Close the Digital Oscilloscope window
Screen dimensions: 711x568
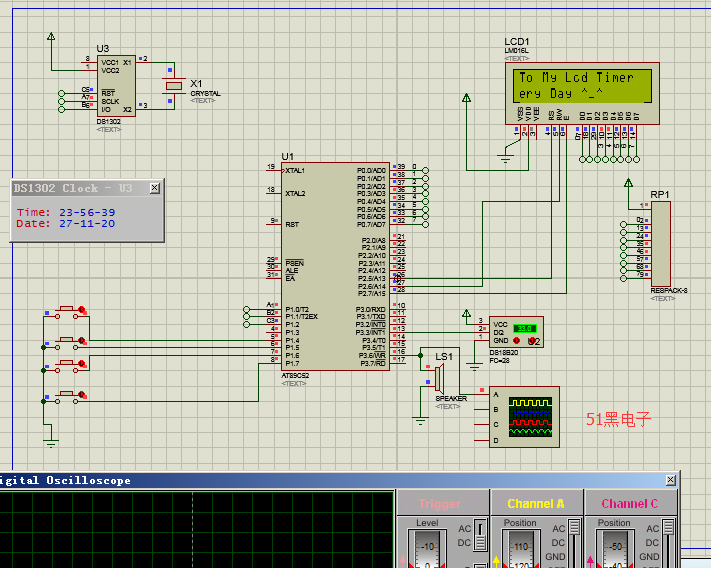[x=671, y=480]
